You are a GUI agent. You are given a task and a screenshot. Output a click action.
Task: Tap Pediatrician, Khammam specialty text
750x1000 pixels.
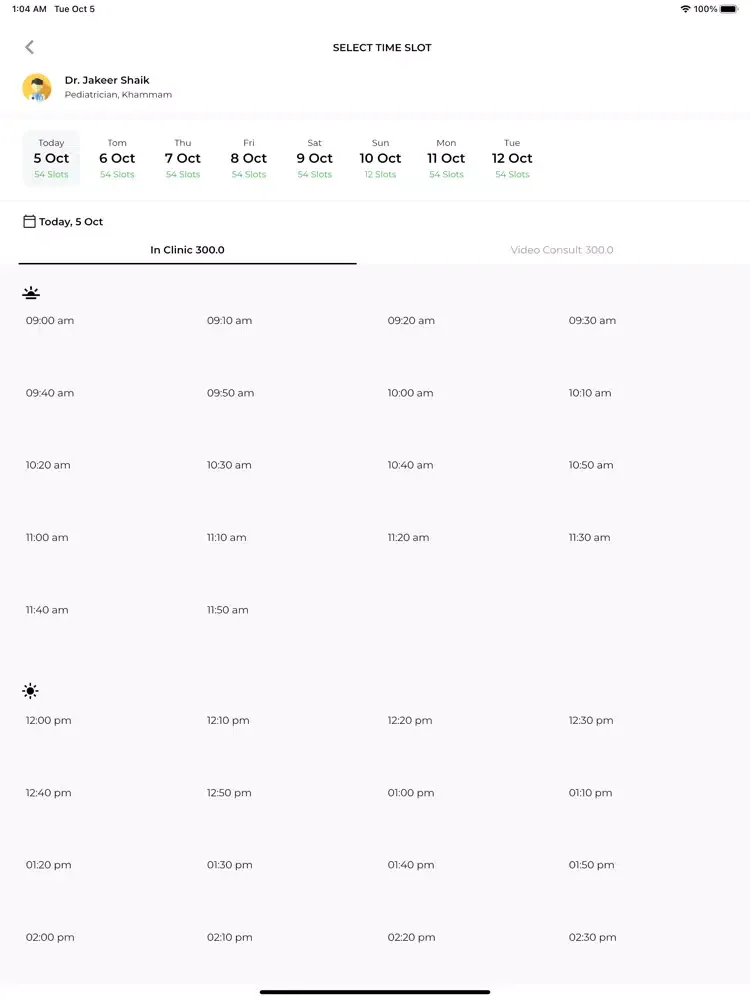pyautogui.click(x=118, y=94)
